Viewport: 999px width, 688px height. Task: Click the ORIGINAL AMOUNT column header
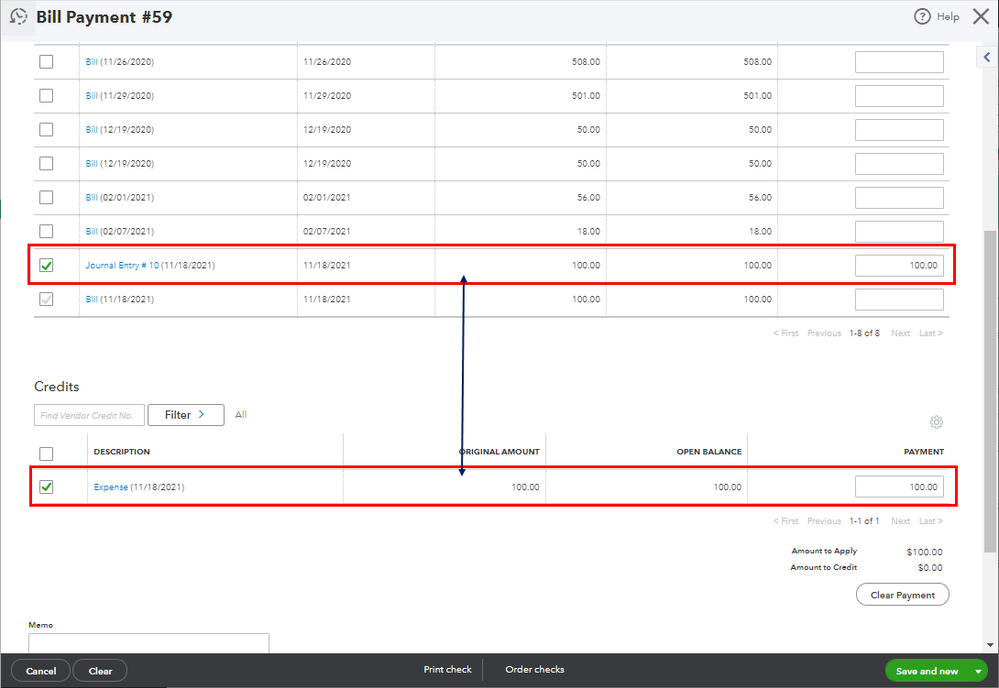pyautogui.click(x=500, y=452)
